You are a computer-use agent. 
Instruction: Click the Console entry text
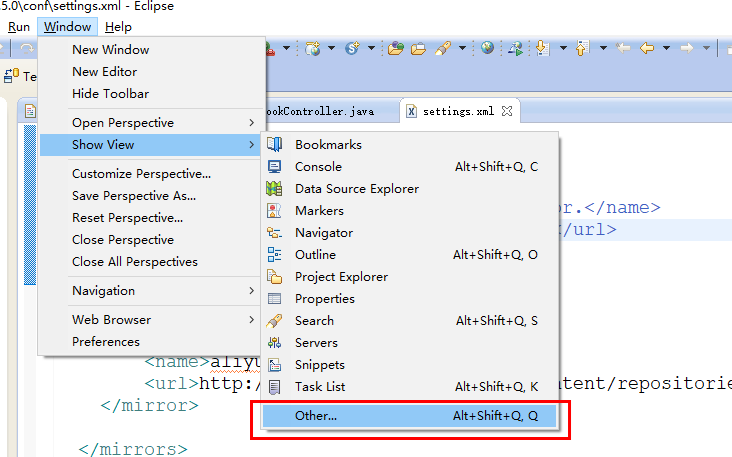[318, 167]
